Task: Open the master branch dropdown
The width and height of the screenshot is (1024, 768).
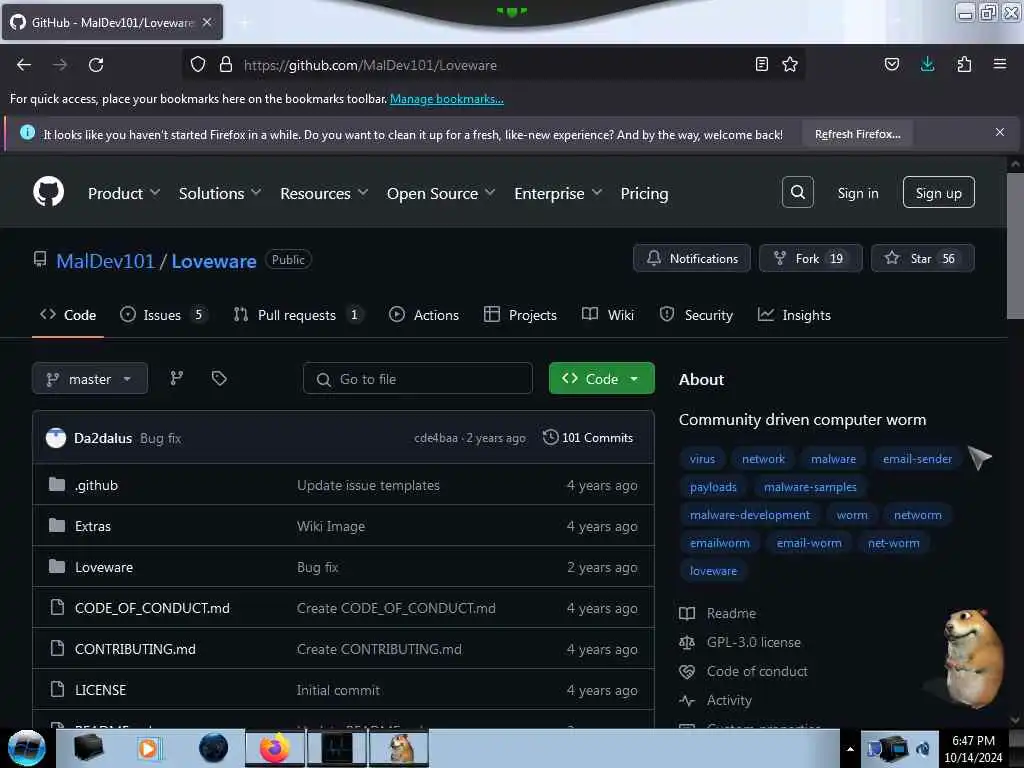Action: tap(89, 379)
